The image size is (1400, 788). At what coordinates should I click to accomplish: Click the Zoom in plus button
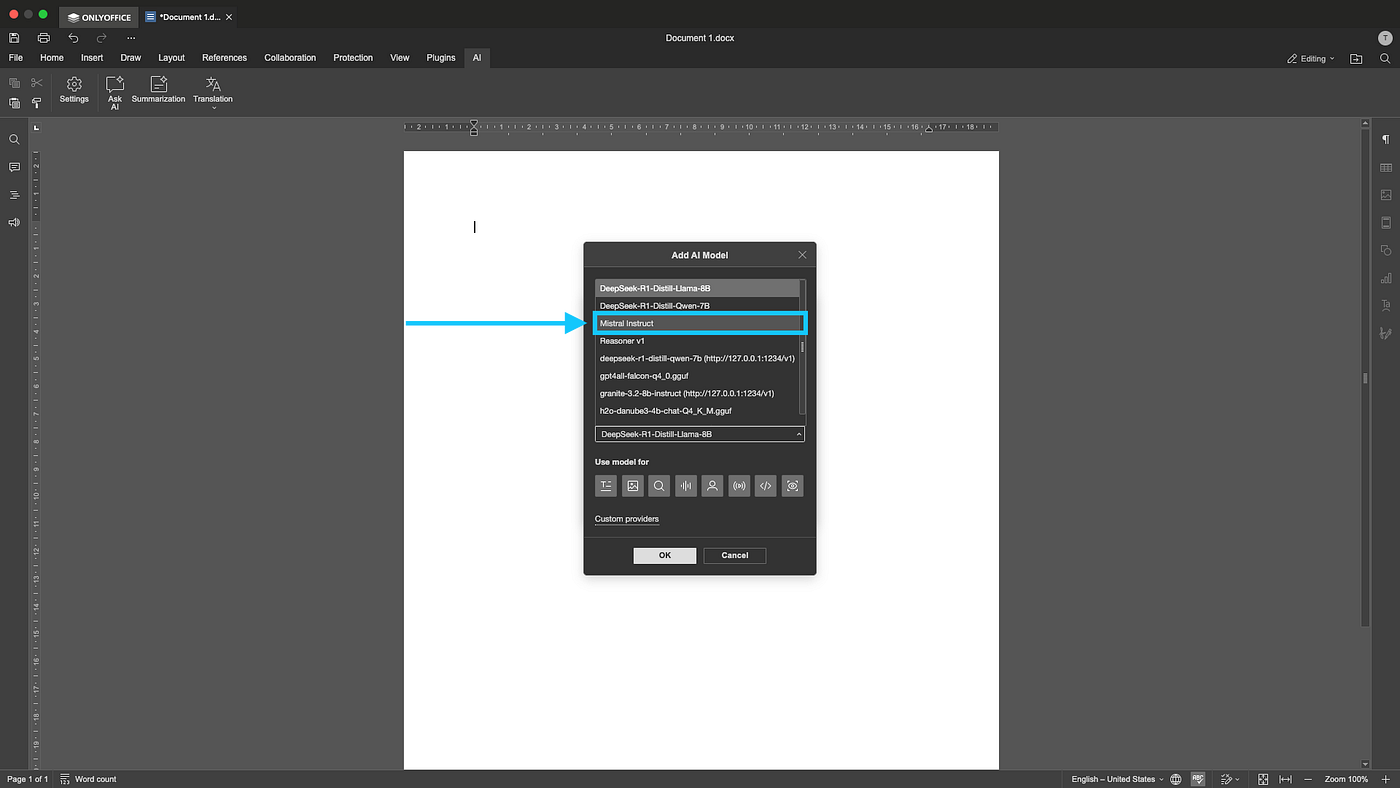[1385, 779]
